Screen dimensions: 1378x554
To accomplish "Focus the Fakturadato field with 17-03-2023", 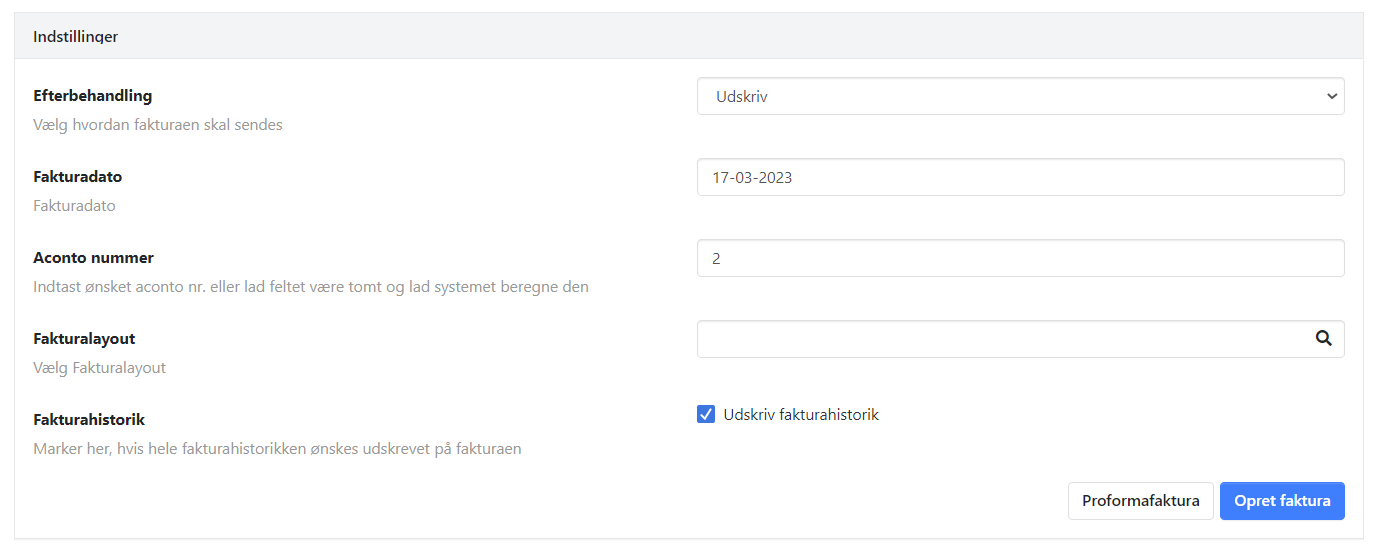I will point(1020,177).
